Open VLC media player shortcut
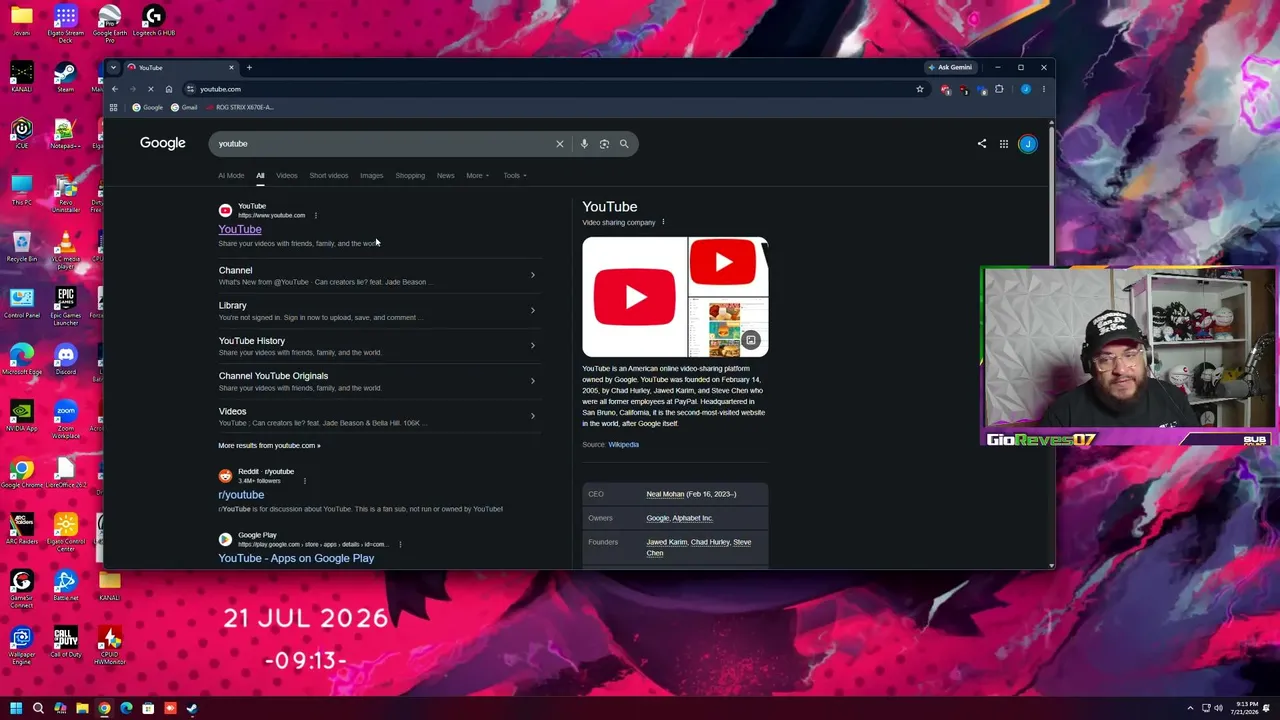The height and width of the screenshot is (720, 1280). tap(65, 250)
